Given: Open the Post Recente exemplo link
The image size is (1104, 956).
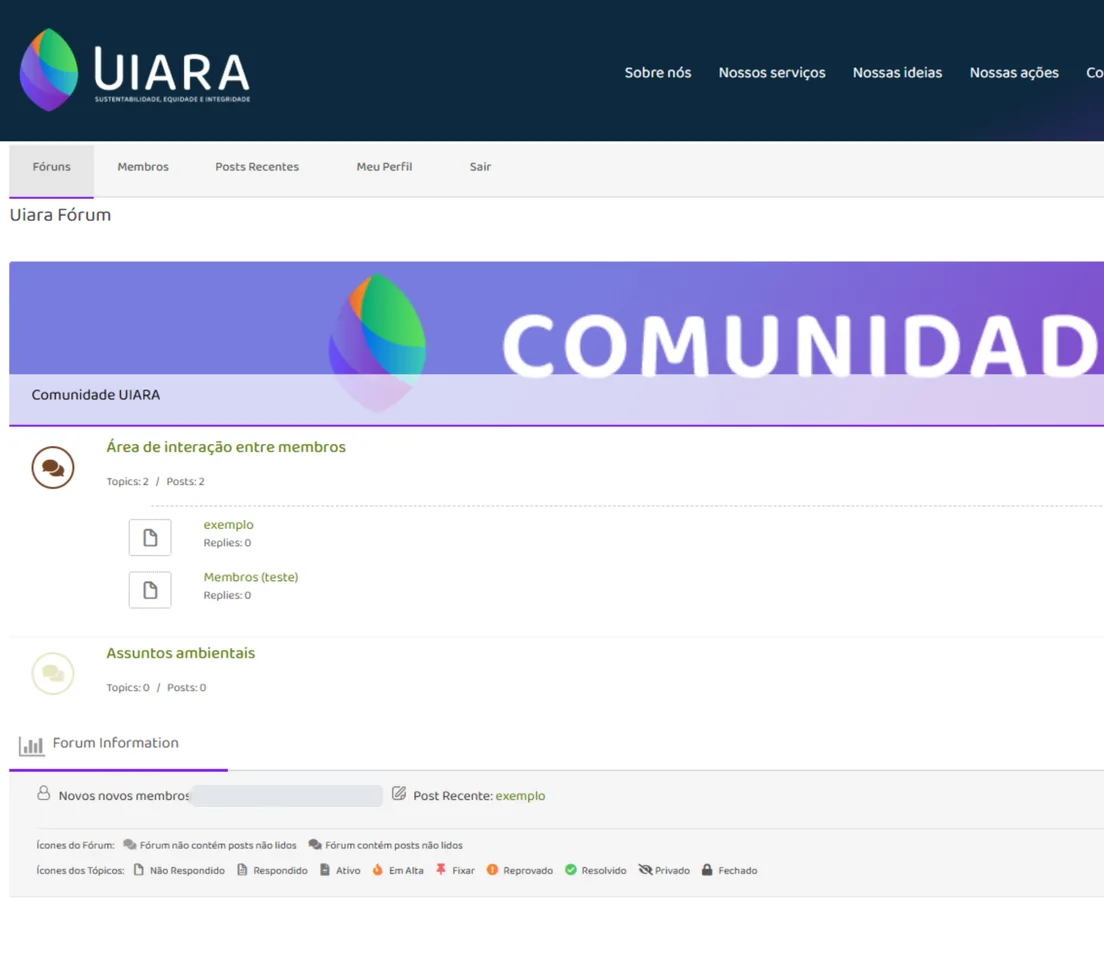Looking at the screenshot, I should pos(520,795).
